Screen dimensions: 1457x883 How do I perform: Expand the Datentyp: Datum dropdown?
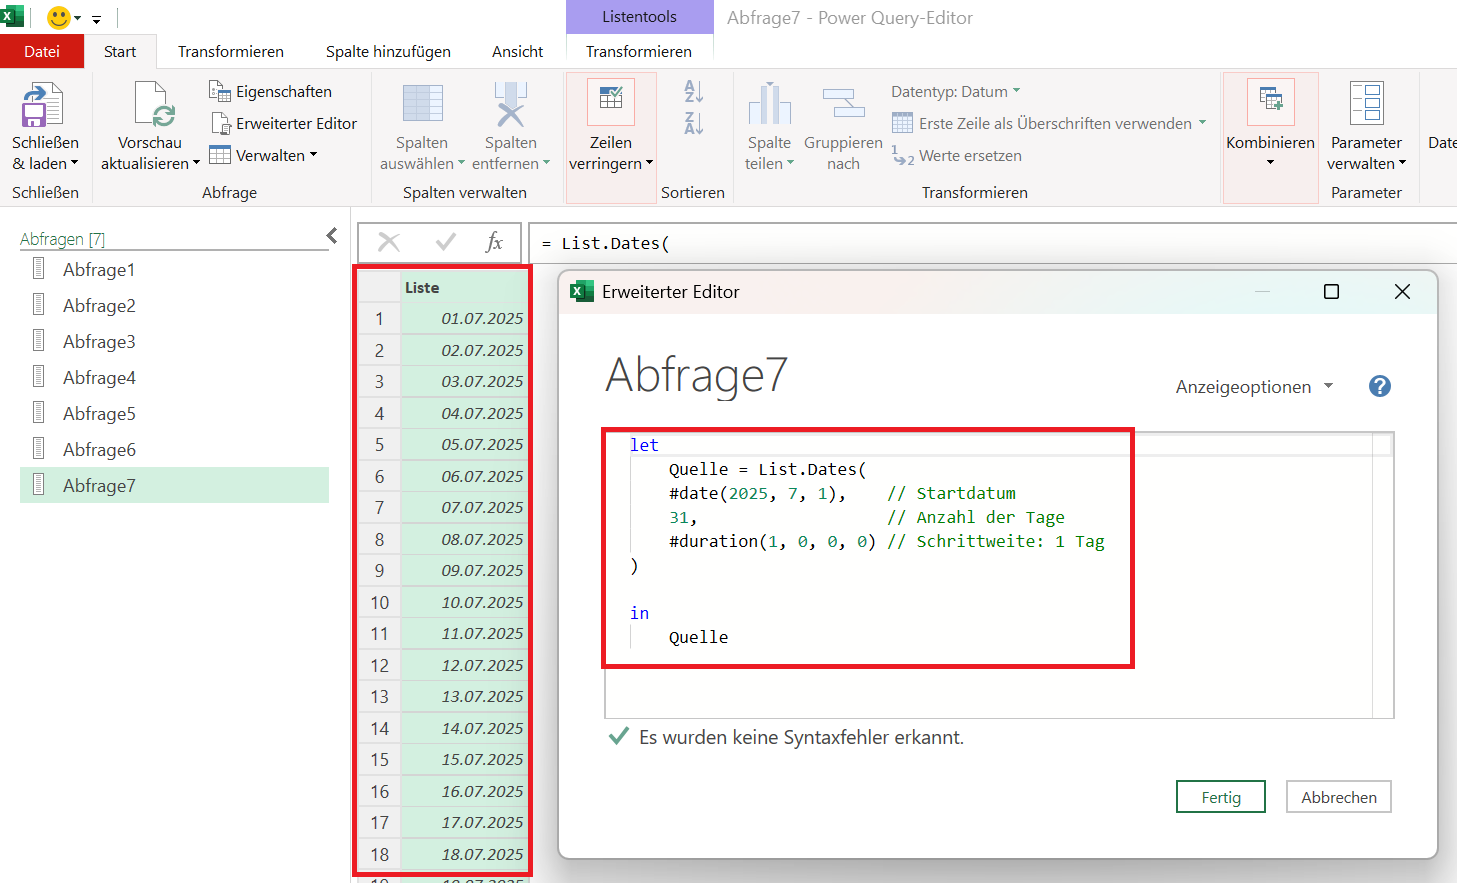point(1016,91)
